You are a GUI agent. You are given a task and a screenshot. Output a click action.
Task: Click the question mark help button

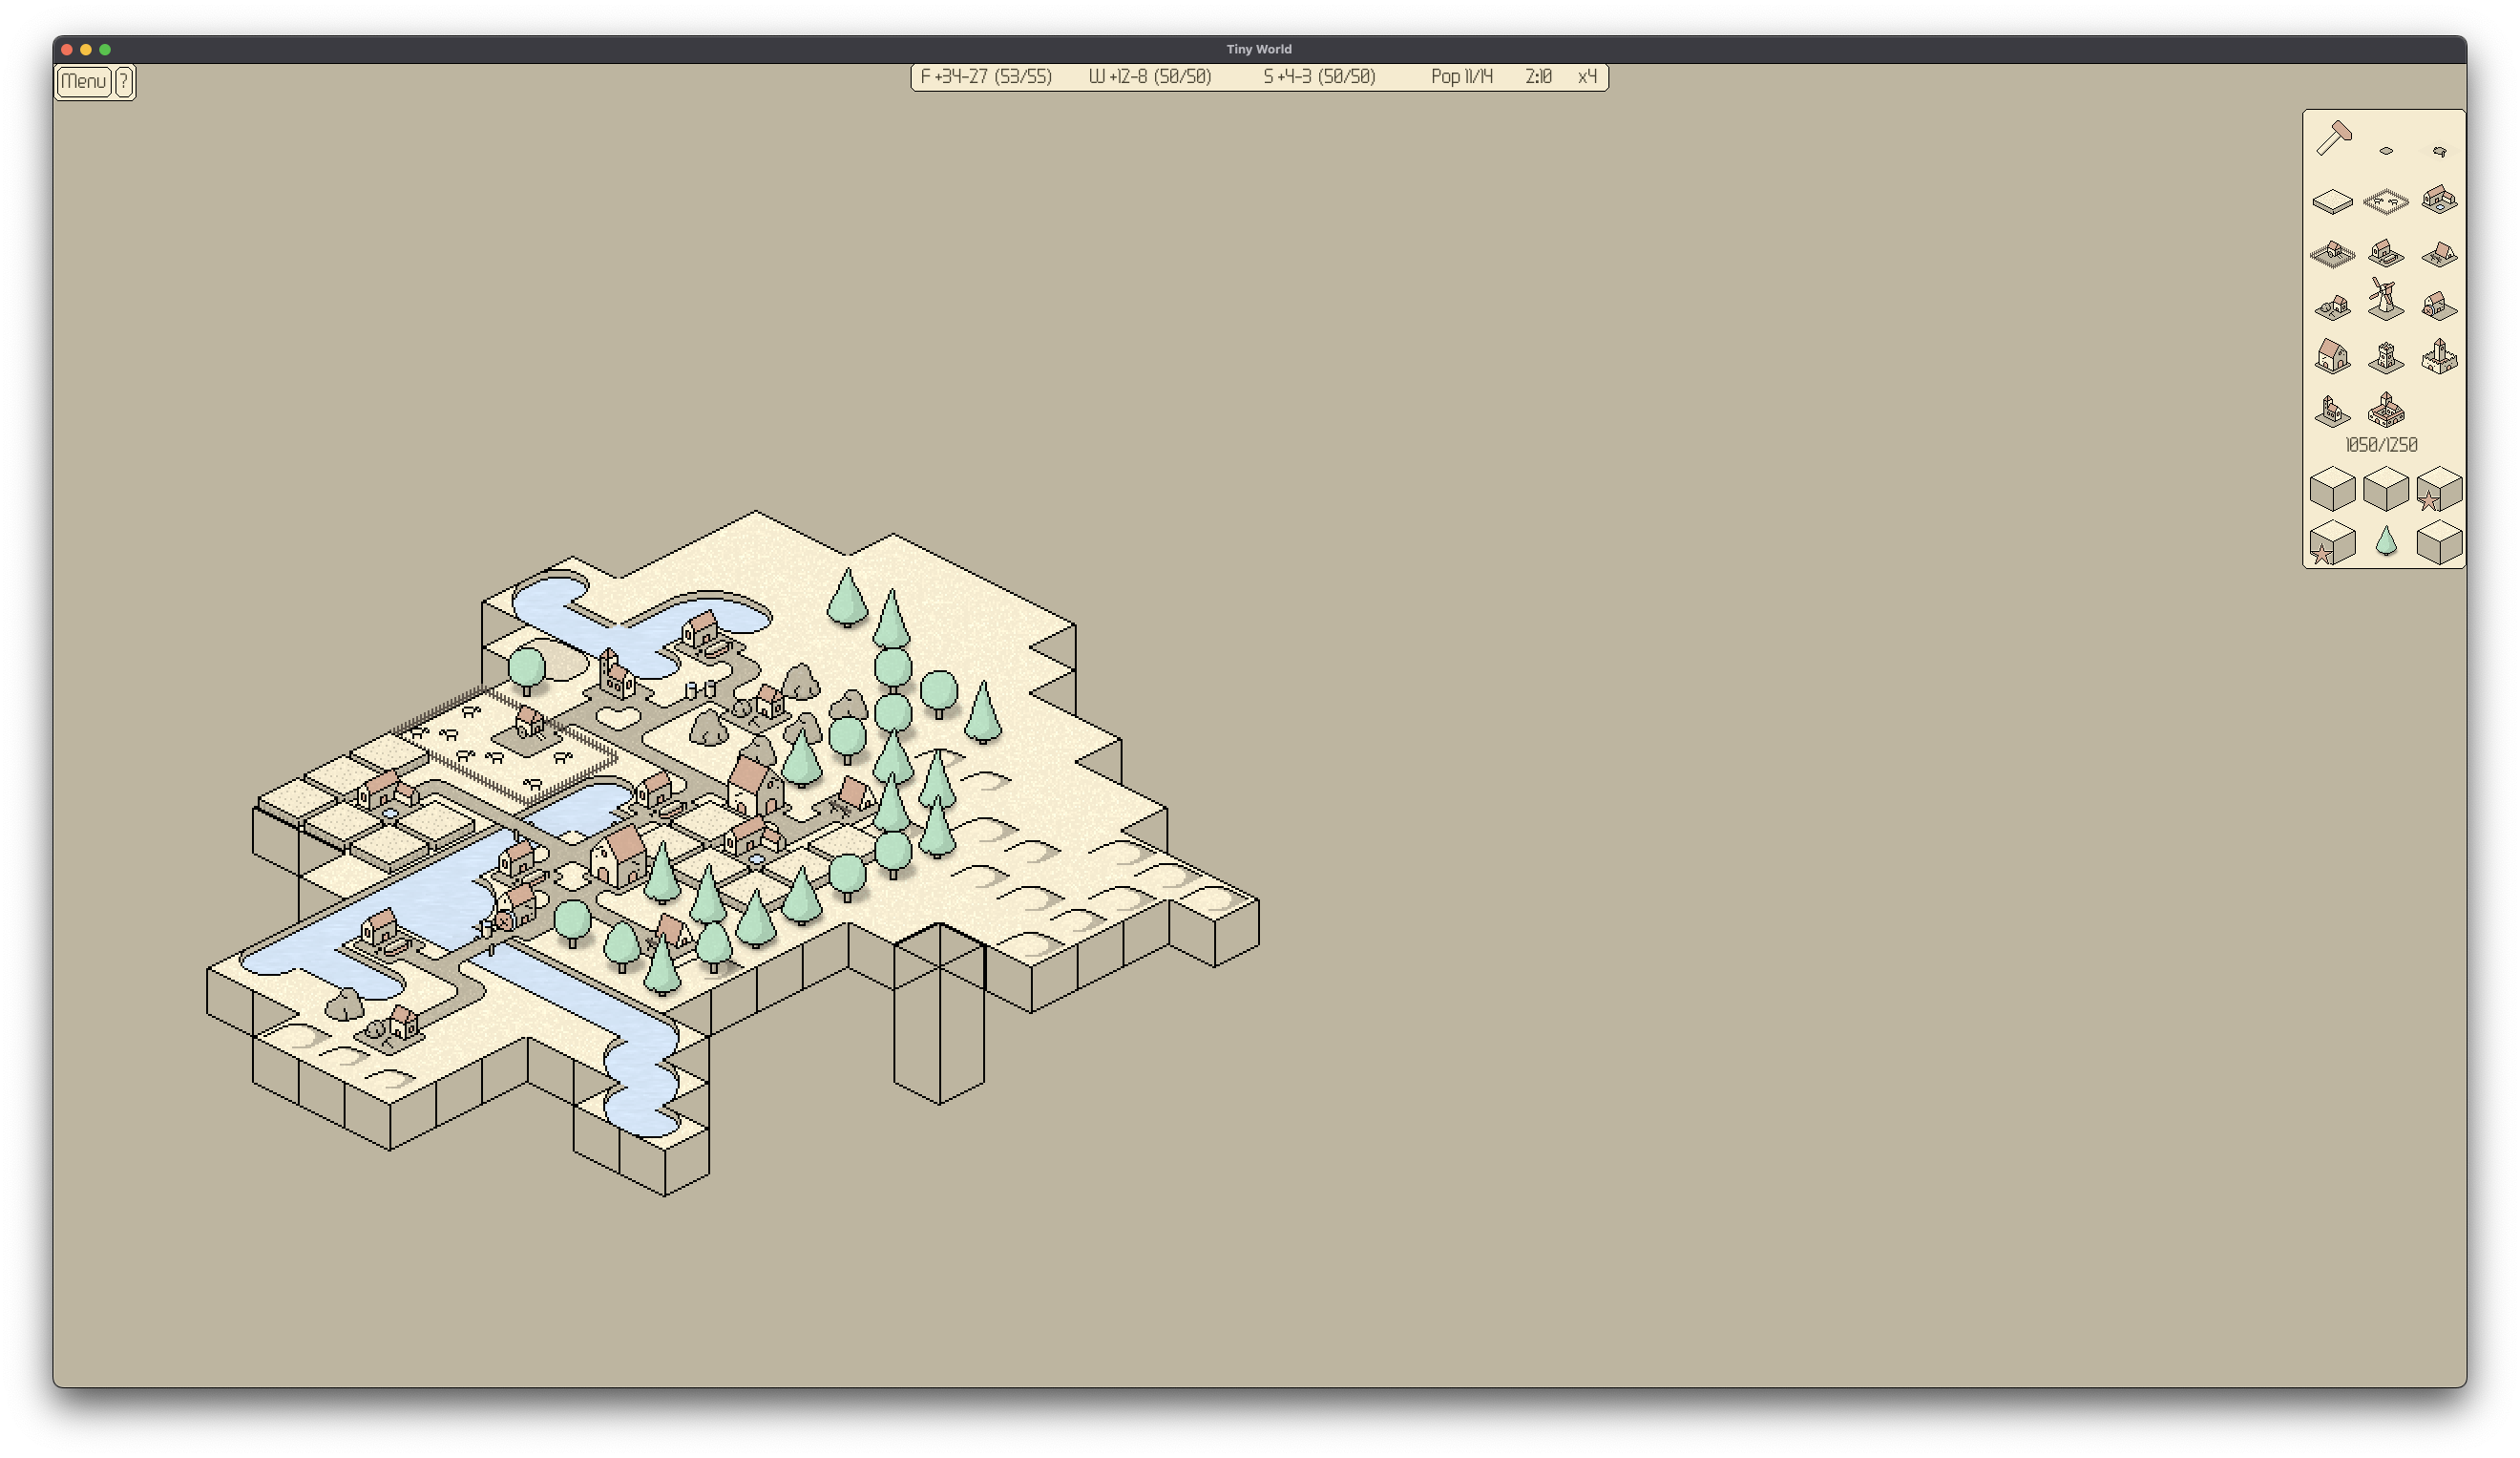[x=124, y=81]
